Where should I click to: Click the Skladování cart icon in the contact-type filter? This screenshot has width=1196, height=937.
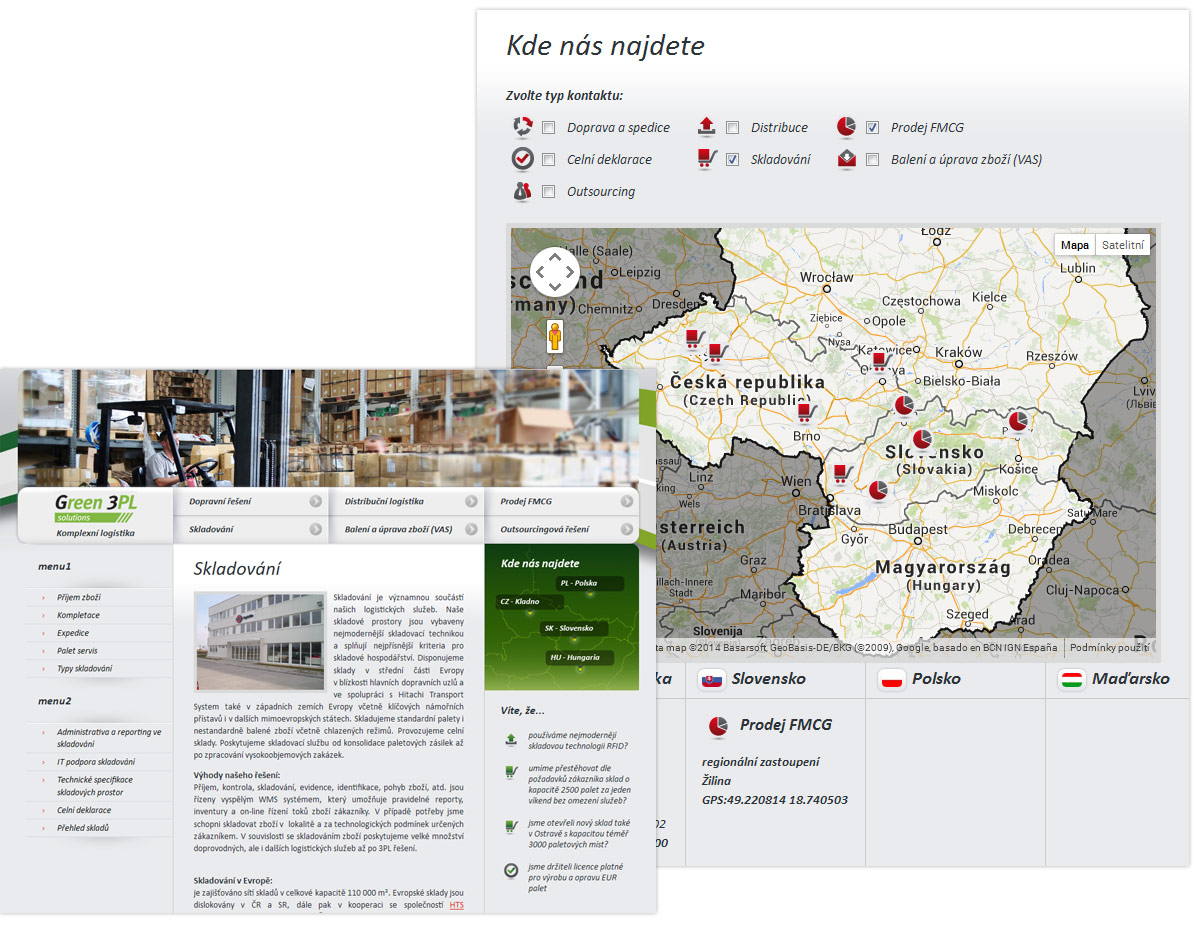click(707, 159)
